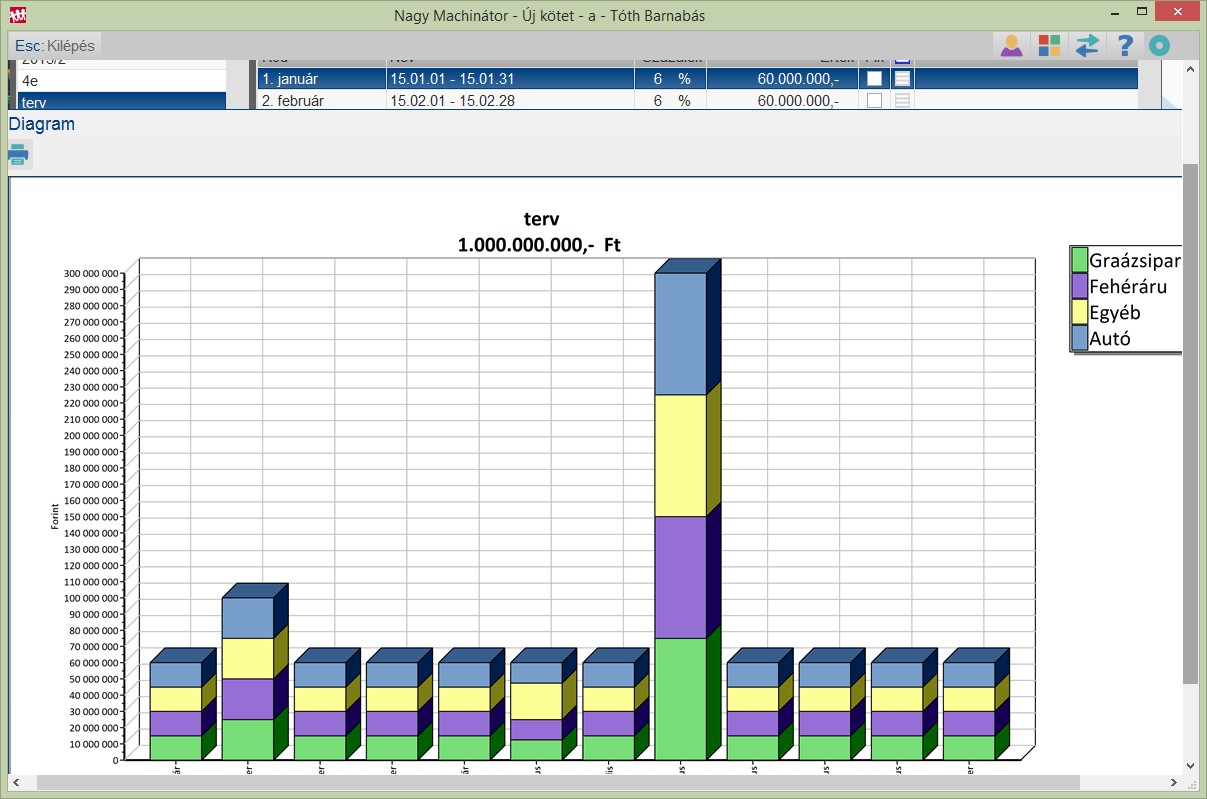Click the Esc: Kilépés exit button
1207x799 pixels.
pos(56,46)
